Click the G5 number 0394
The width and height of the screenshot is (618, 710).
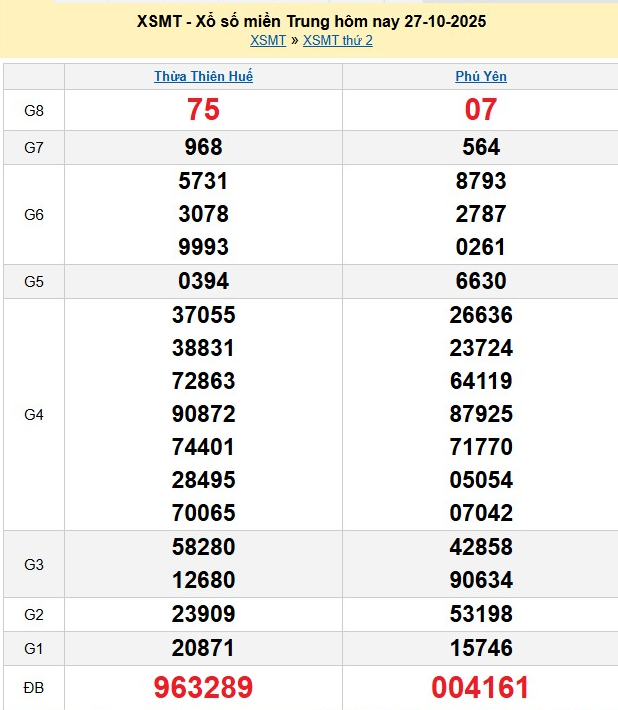pos(203,281)
